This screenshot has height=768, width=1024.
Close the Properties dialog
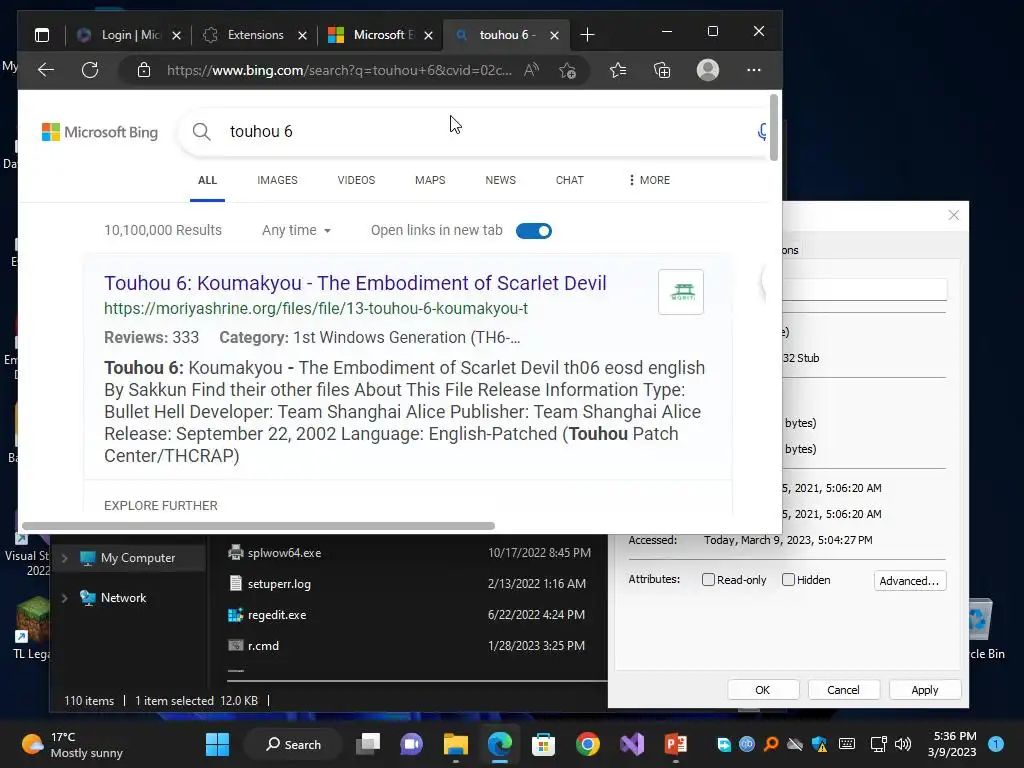pos(953,215)
